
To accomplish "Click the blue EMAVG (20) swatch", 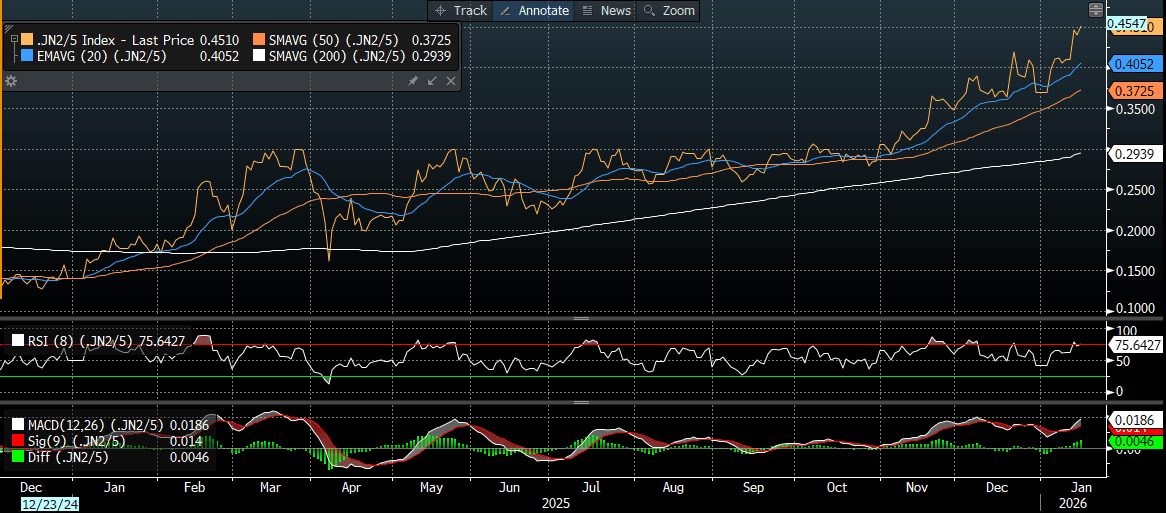I will 27,57.
